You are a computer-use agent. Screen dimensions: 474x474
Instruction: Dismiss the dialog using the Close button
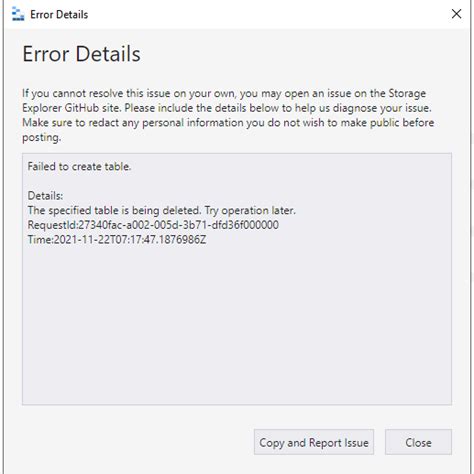[418, 442]
